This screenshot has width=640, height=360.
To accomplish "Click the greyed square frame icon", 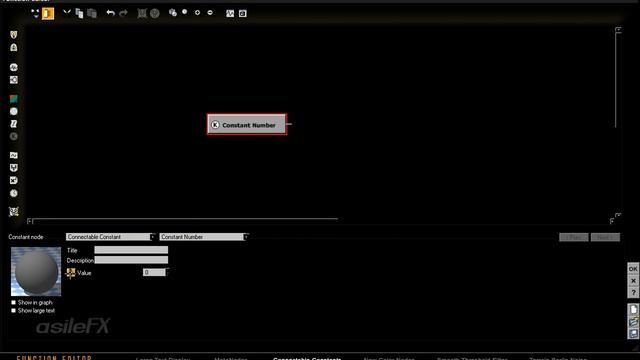I will pos(142,13).
